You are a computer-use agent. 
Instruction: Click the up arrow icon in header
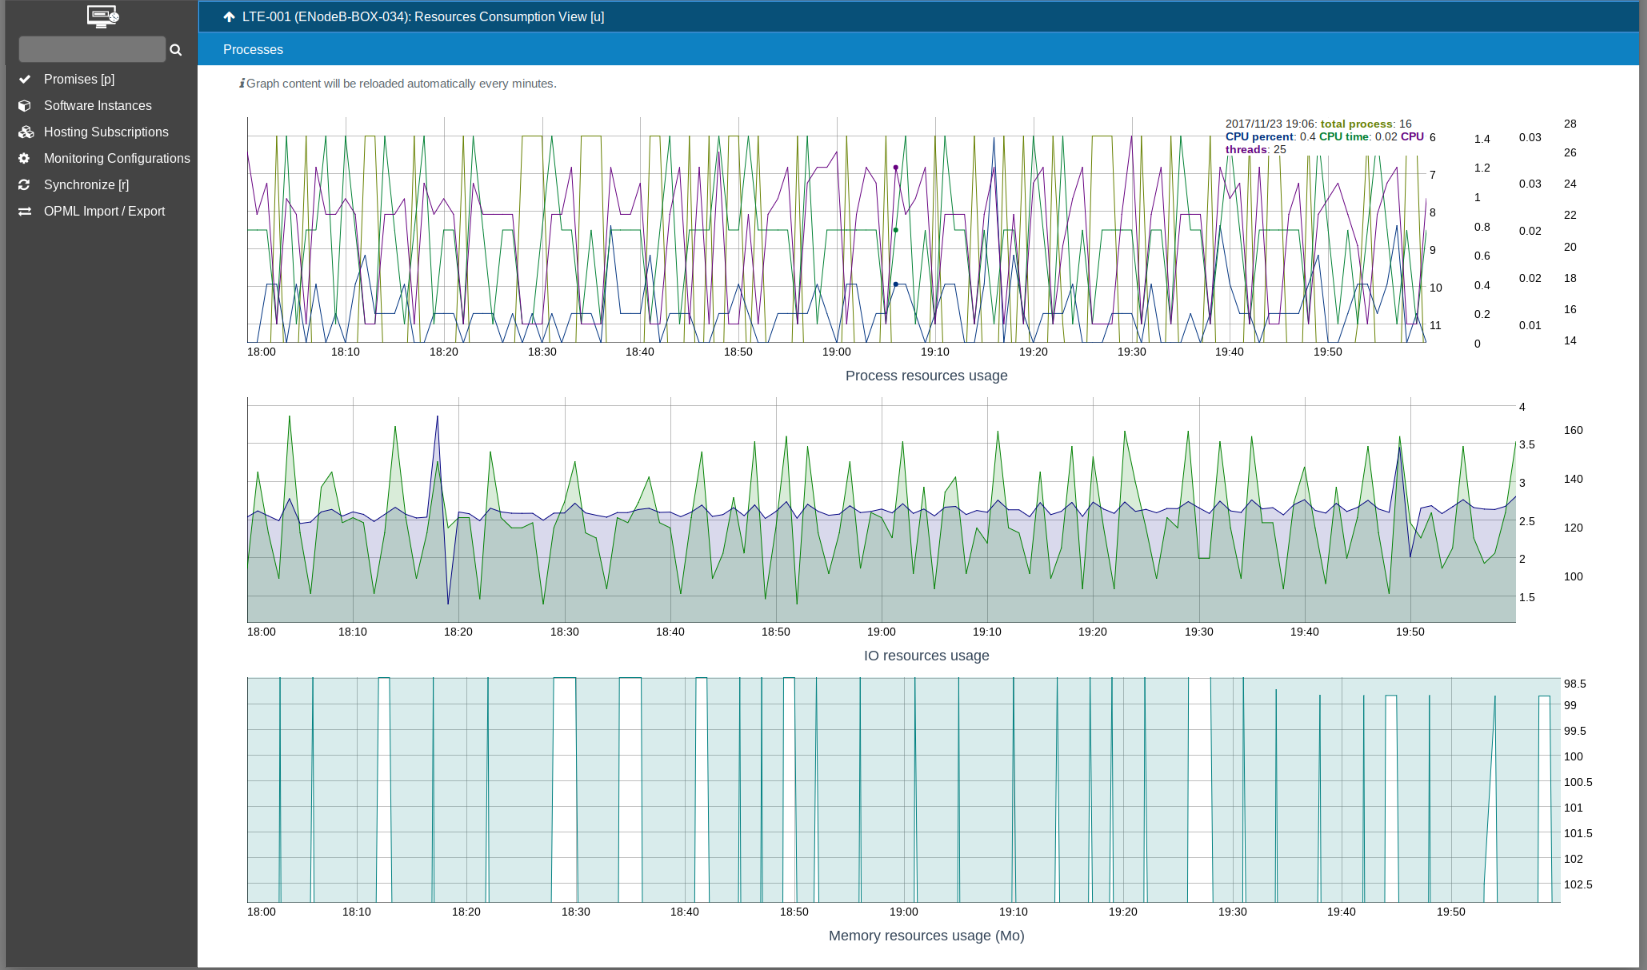coord(229,17)
